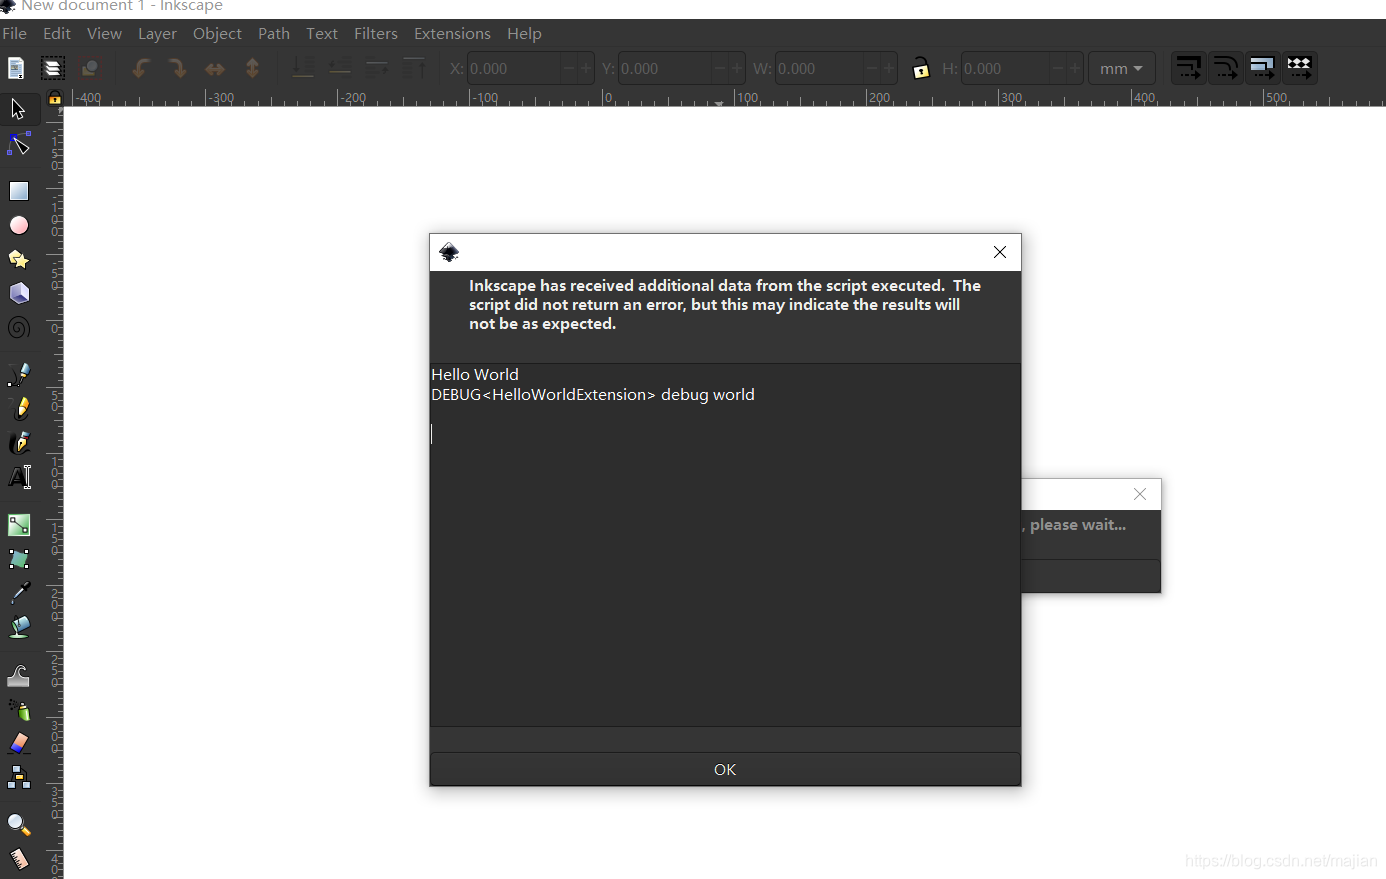Select the Text tool
Viewport: 1386px width, 879px height.
tap(18, 477)
